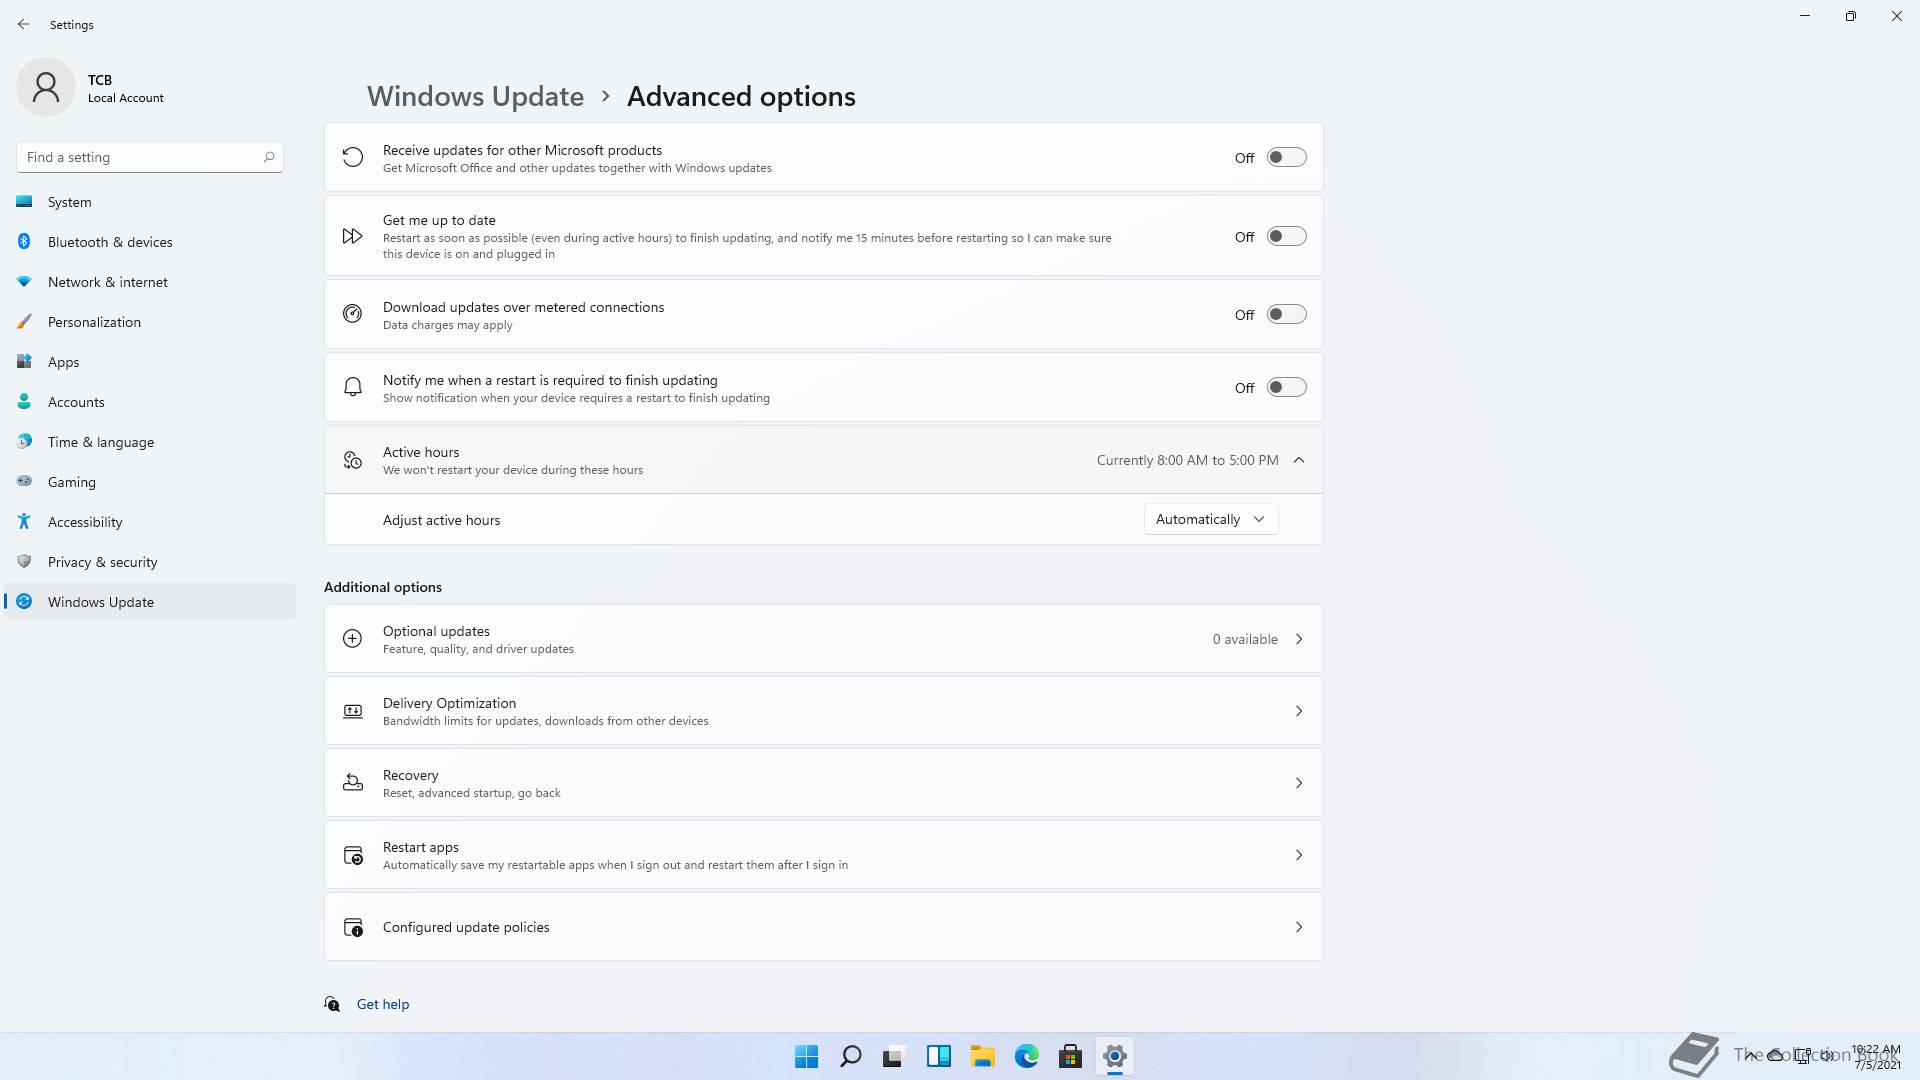Open Microsoft Store from the taskbar
Viewport: 1920px width, 1080px height.
(x=1070, y=1056)
